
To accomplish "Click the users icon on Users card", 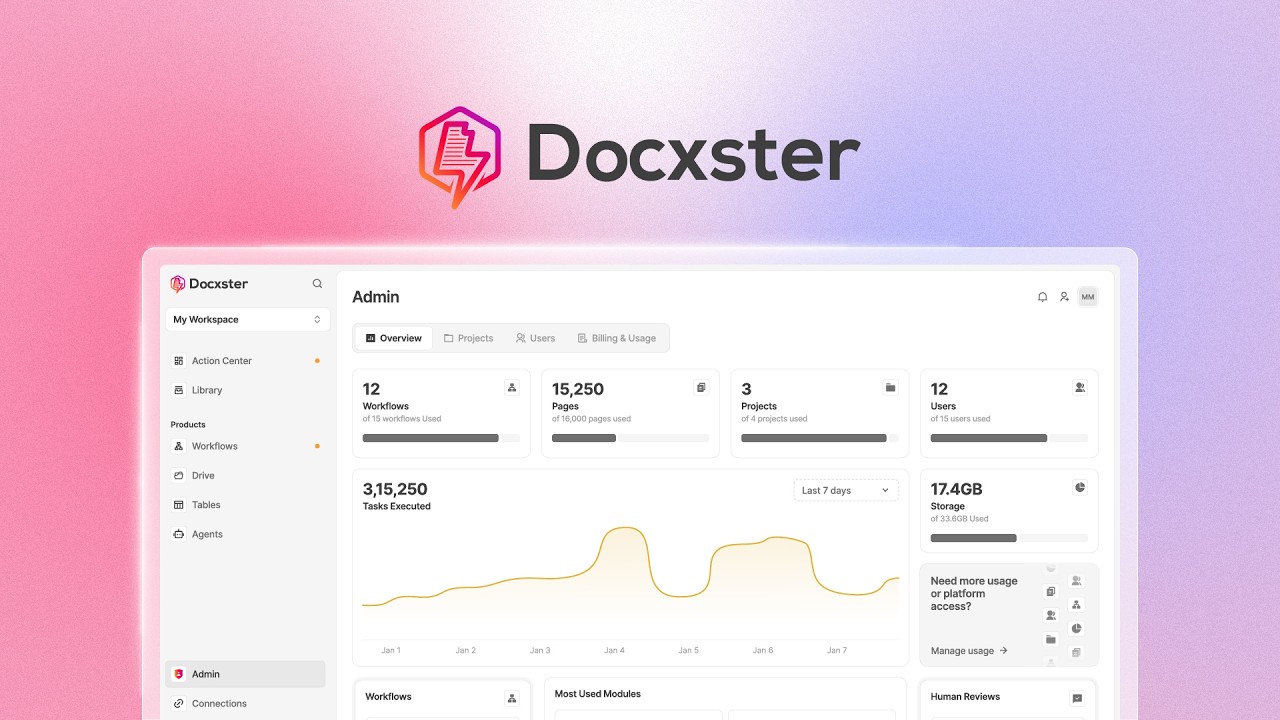I will point(1080,387).
